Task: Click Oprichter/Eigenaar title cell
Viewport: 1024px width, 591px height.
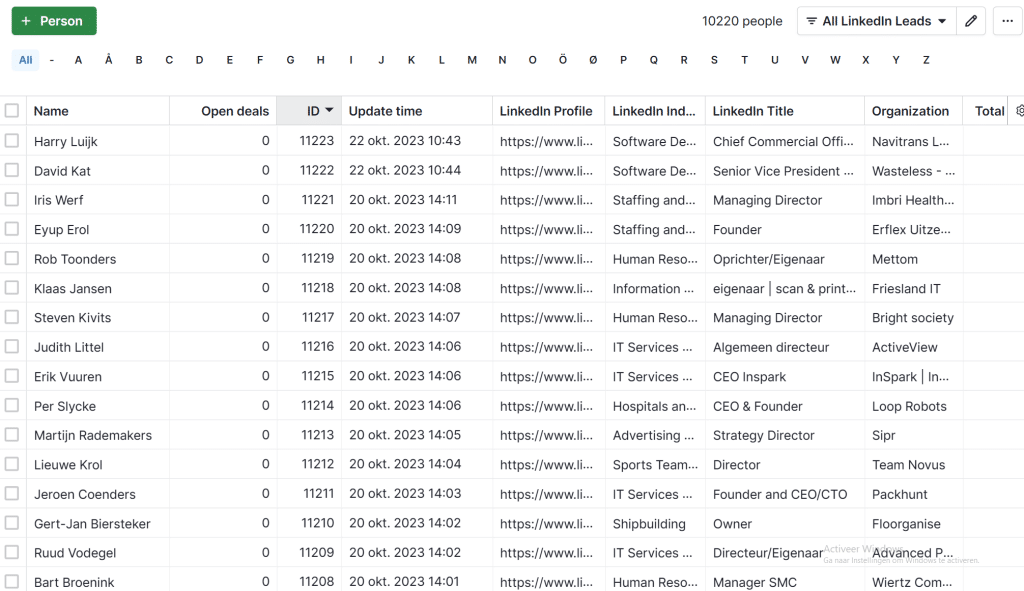Action: pyautogui.click(x=769, y=259)
